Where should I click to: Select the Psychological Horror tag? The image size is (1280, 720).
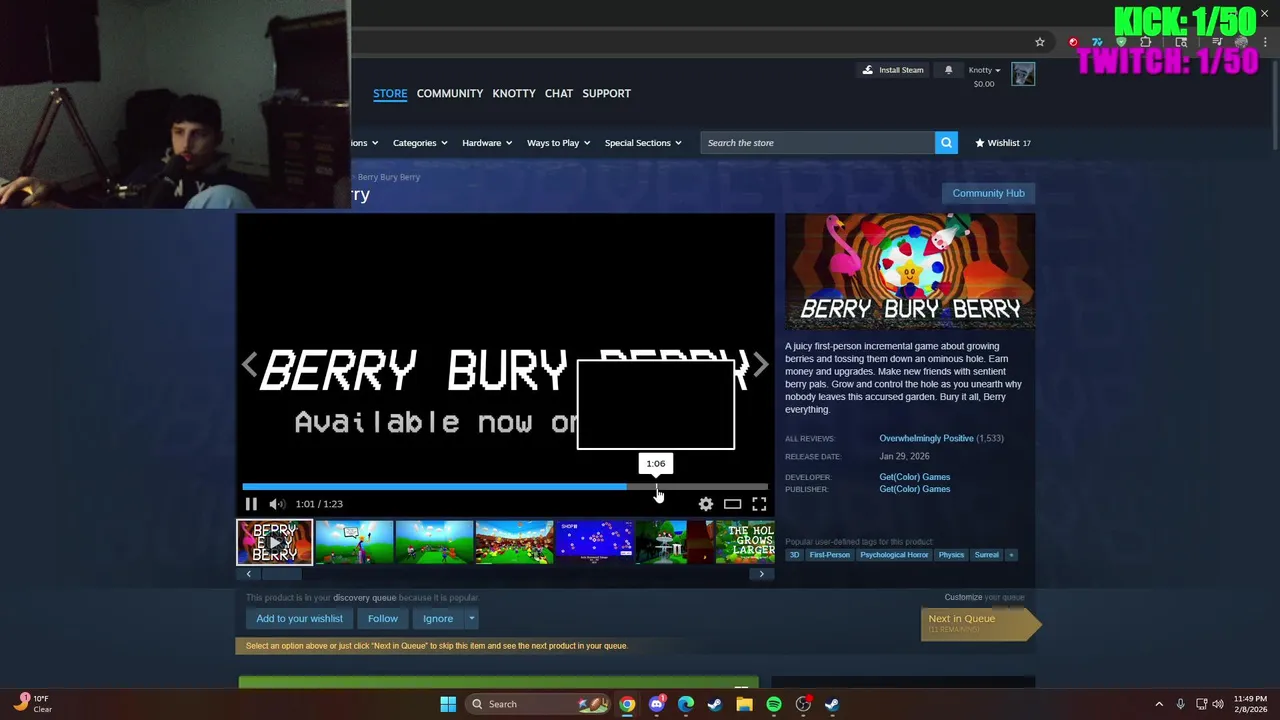[x=894, y=555]
